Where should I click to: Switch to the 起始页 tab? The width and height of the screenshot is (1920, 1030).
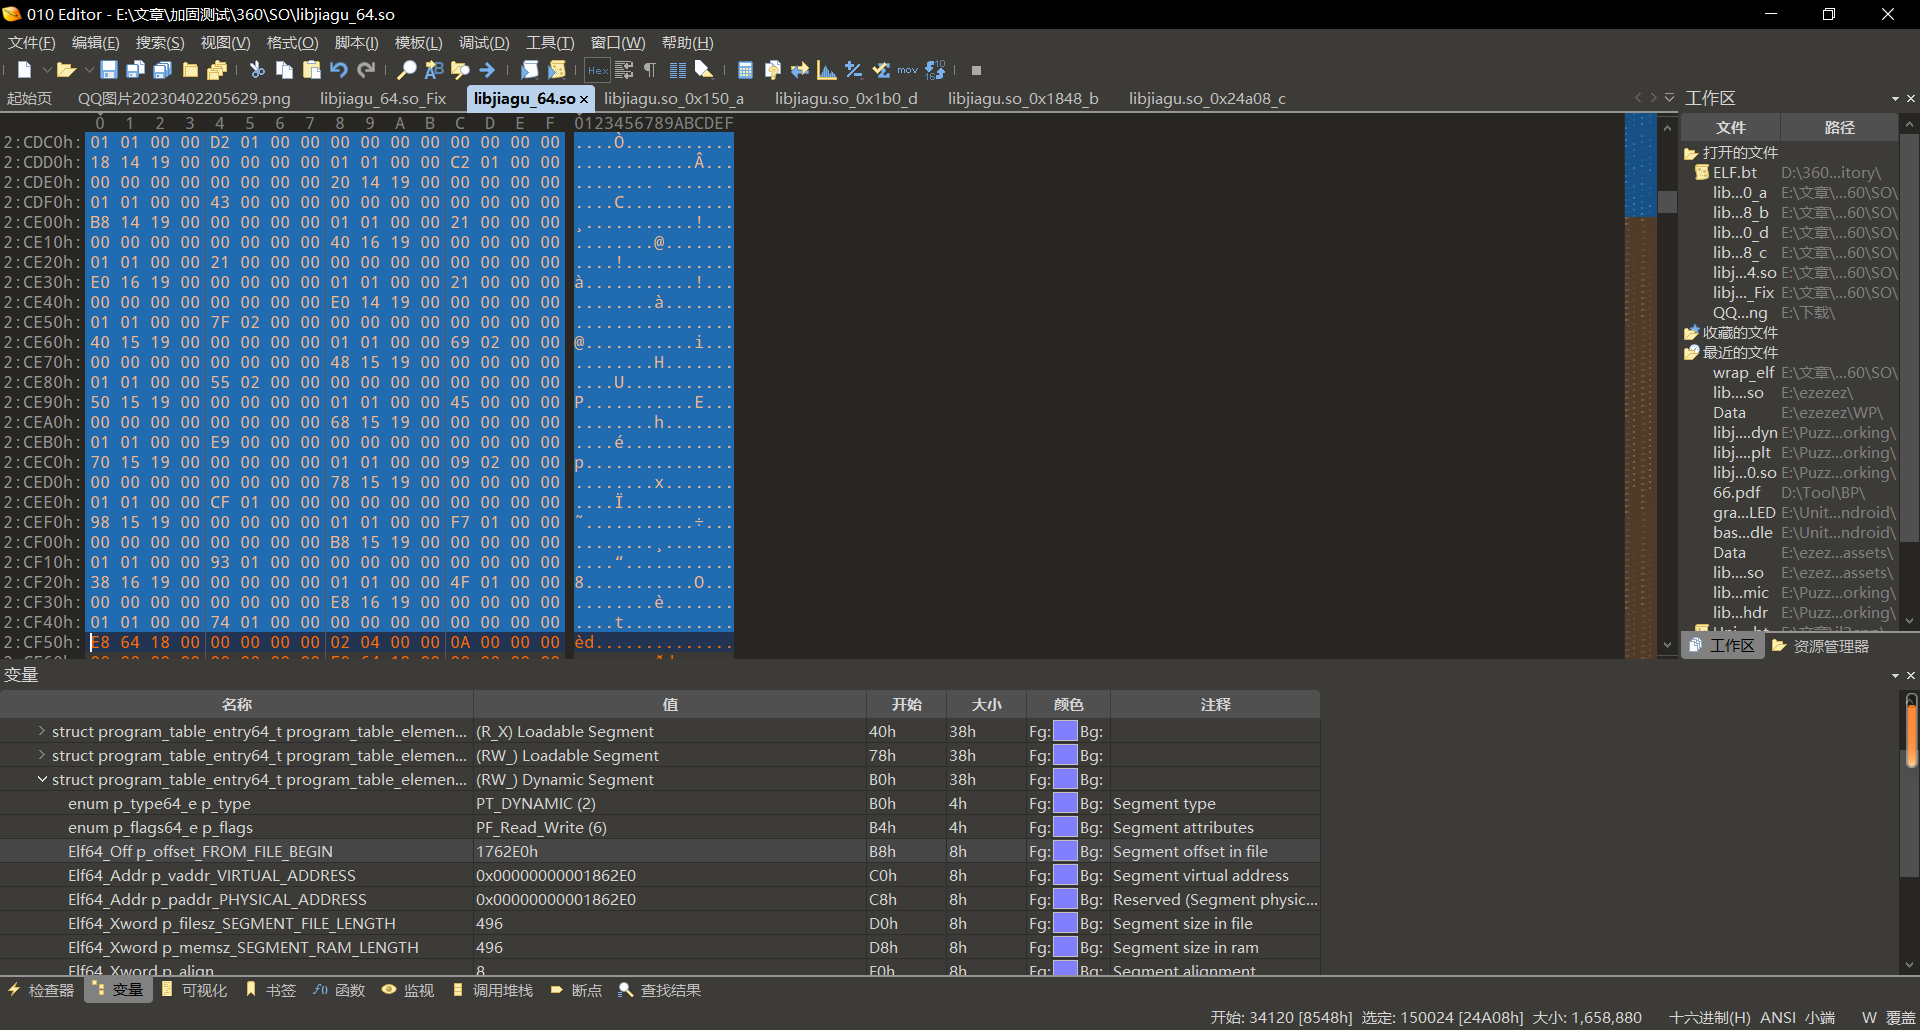click(x=29, y=99)
